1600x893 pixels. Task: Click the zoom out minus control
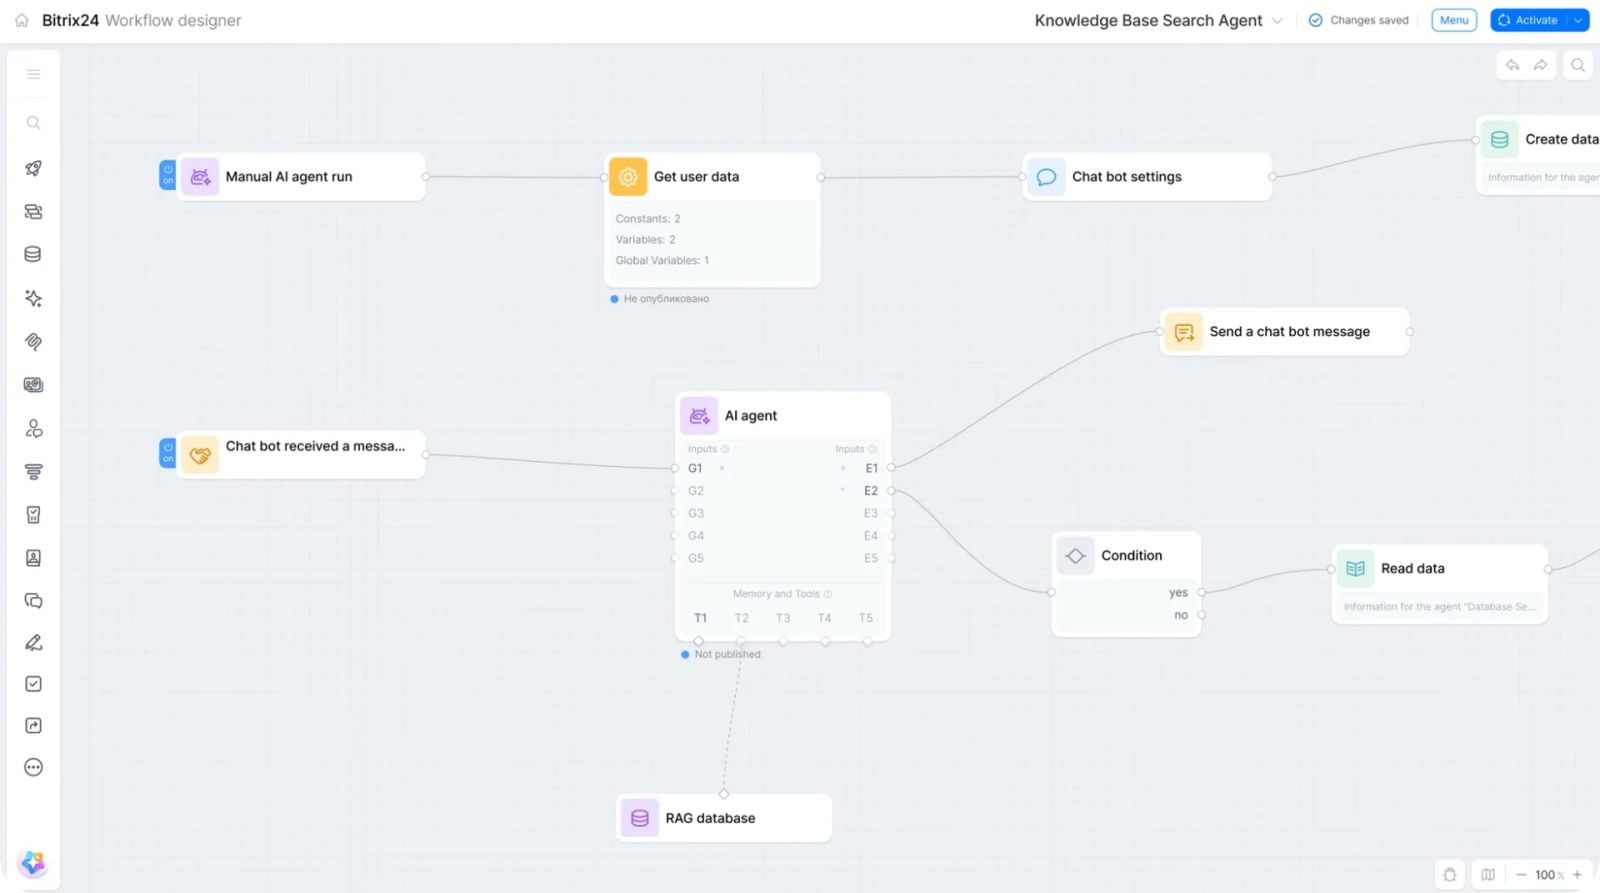pos(1521,875)
